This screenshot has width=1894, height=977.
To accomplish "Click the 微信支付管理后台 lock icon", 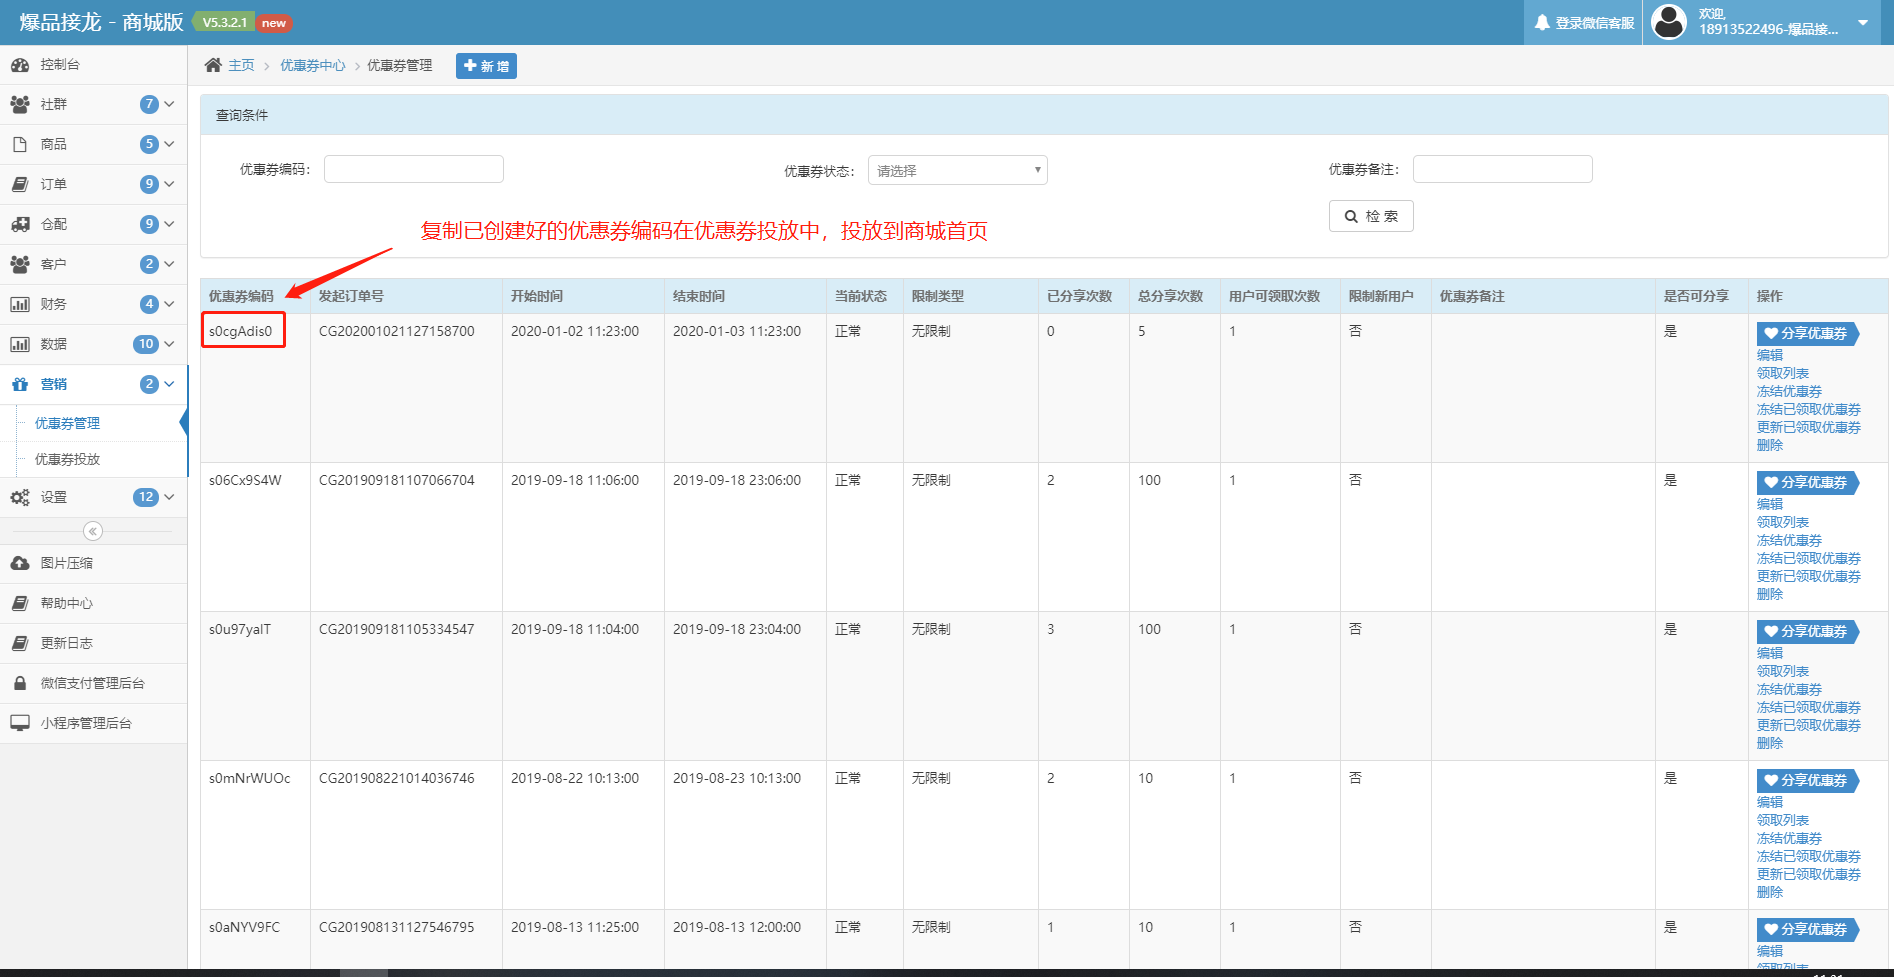I will coord(20,683).
